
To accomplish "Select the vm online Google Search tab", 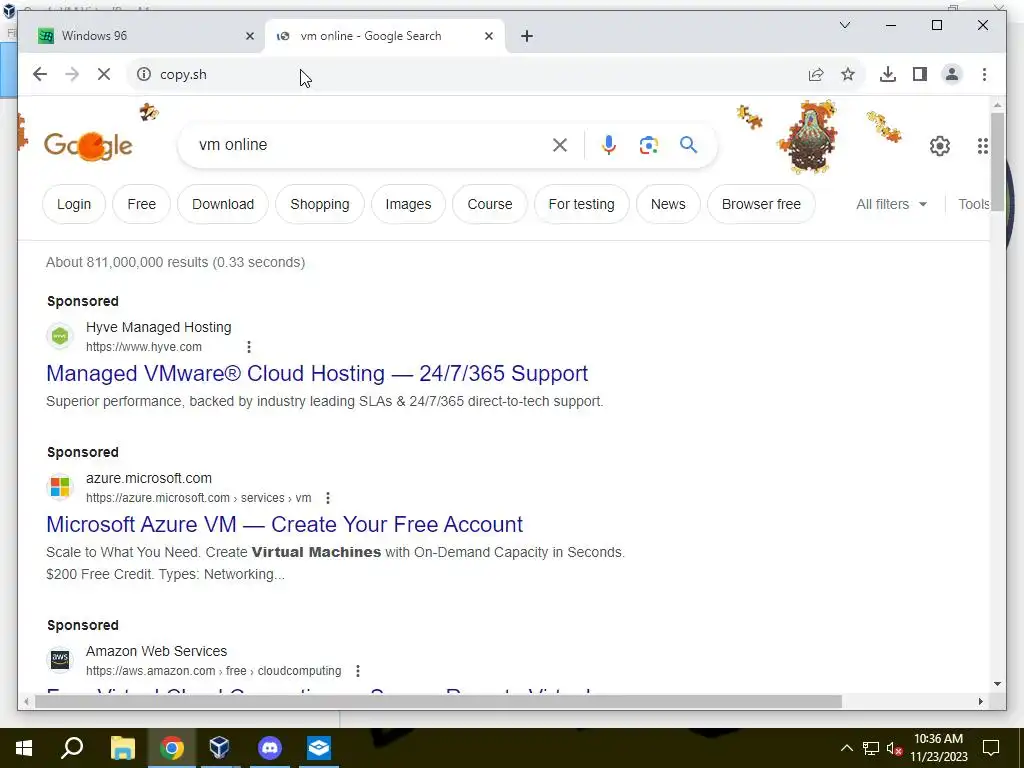I will coord(385,36).
